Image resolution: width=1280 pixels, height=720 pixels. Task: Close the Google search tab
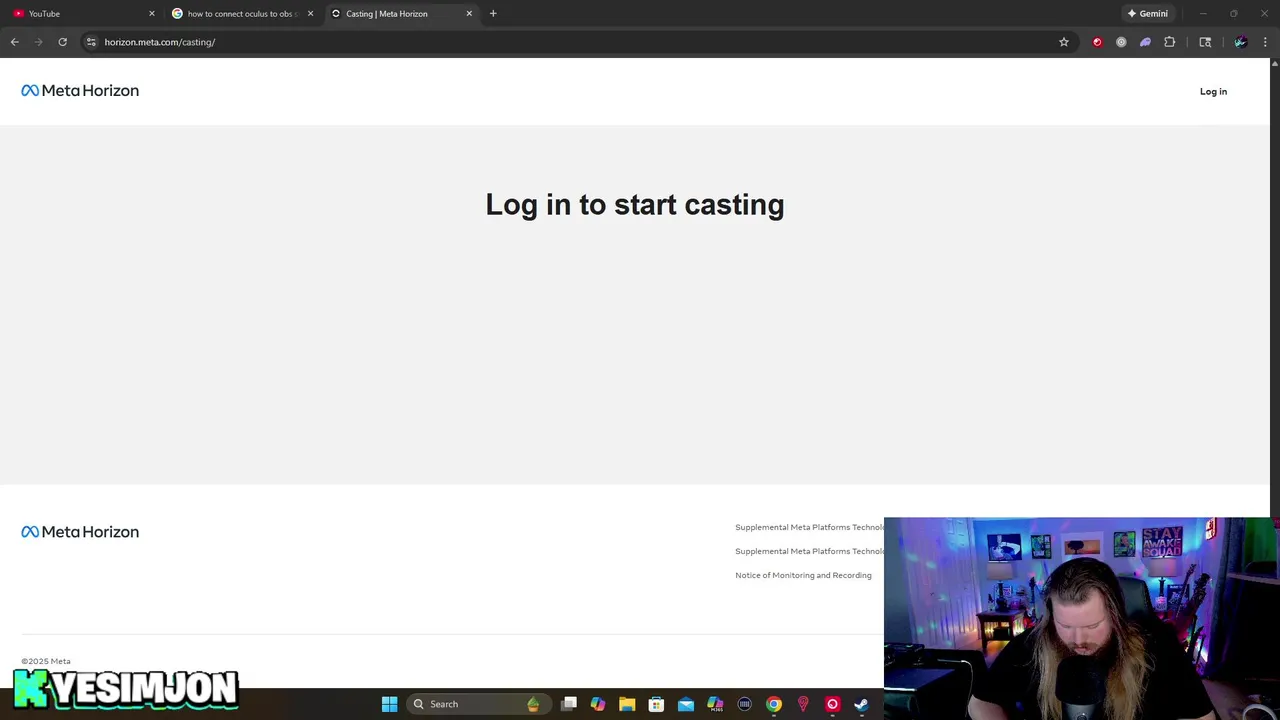(310, 14)
